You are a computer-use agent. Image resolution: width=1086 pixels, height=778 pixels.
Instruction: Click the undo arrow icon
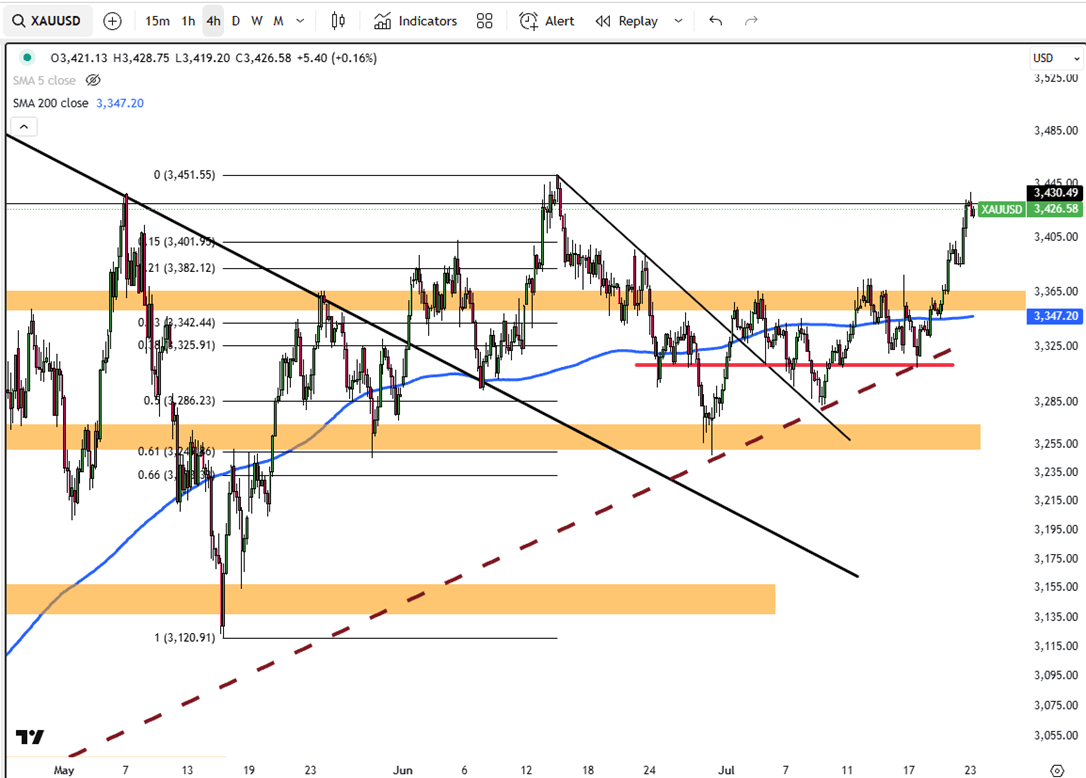(x=715, y=21)
